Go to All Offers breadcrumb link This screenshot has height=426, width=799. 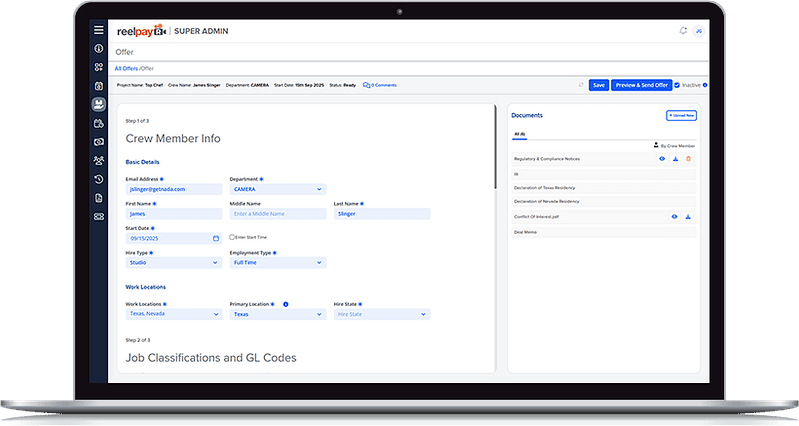click(x=126, y=68)
